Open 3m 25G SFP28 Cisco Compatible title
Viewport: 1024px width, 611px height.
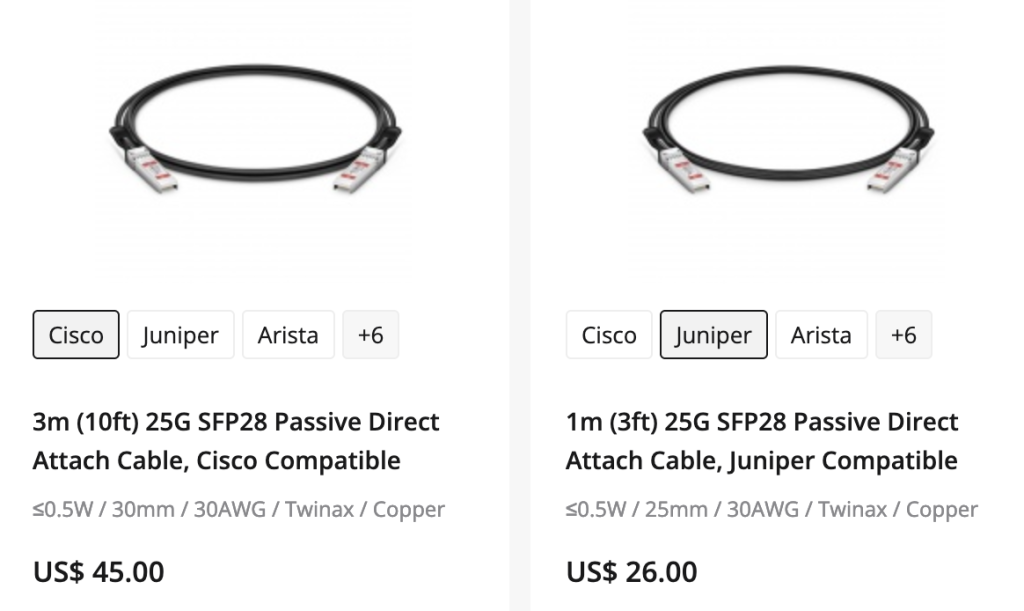tap(236, 441)
